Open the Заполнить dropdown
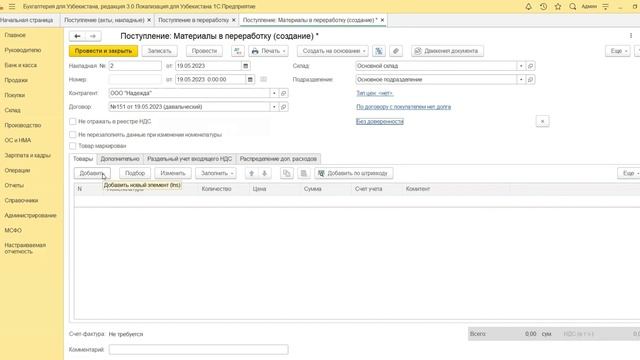The height and width of the screenshot is (360, 640). pyautogui.click(x=216, y=173)
